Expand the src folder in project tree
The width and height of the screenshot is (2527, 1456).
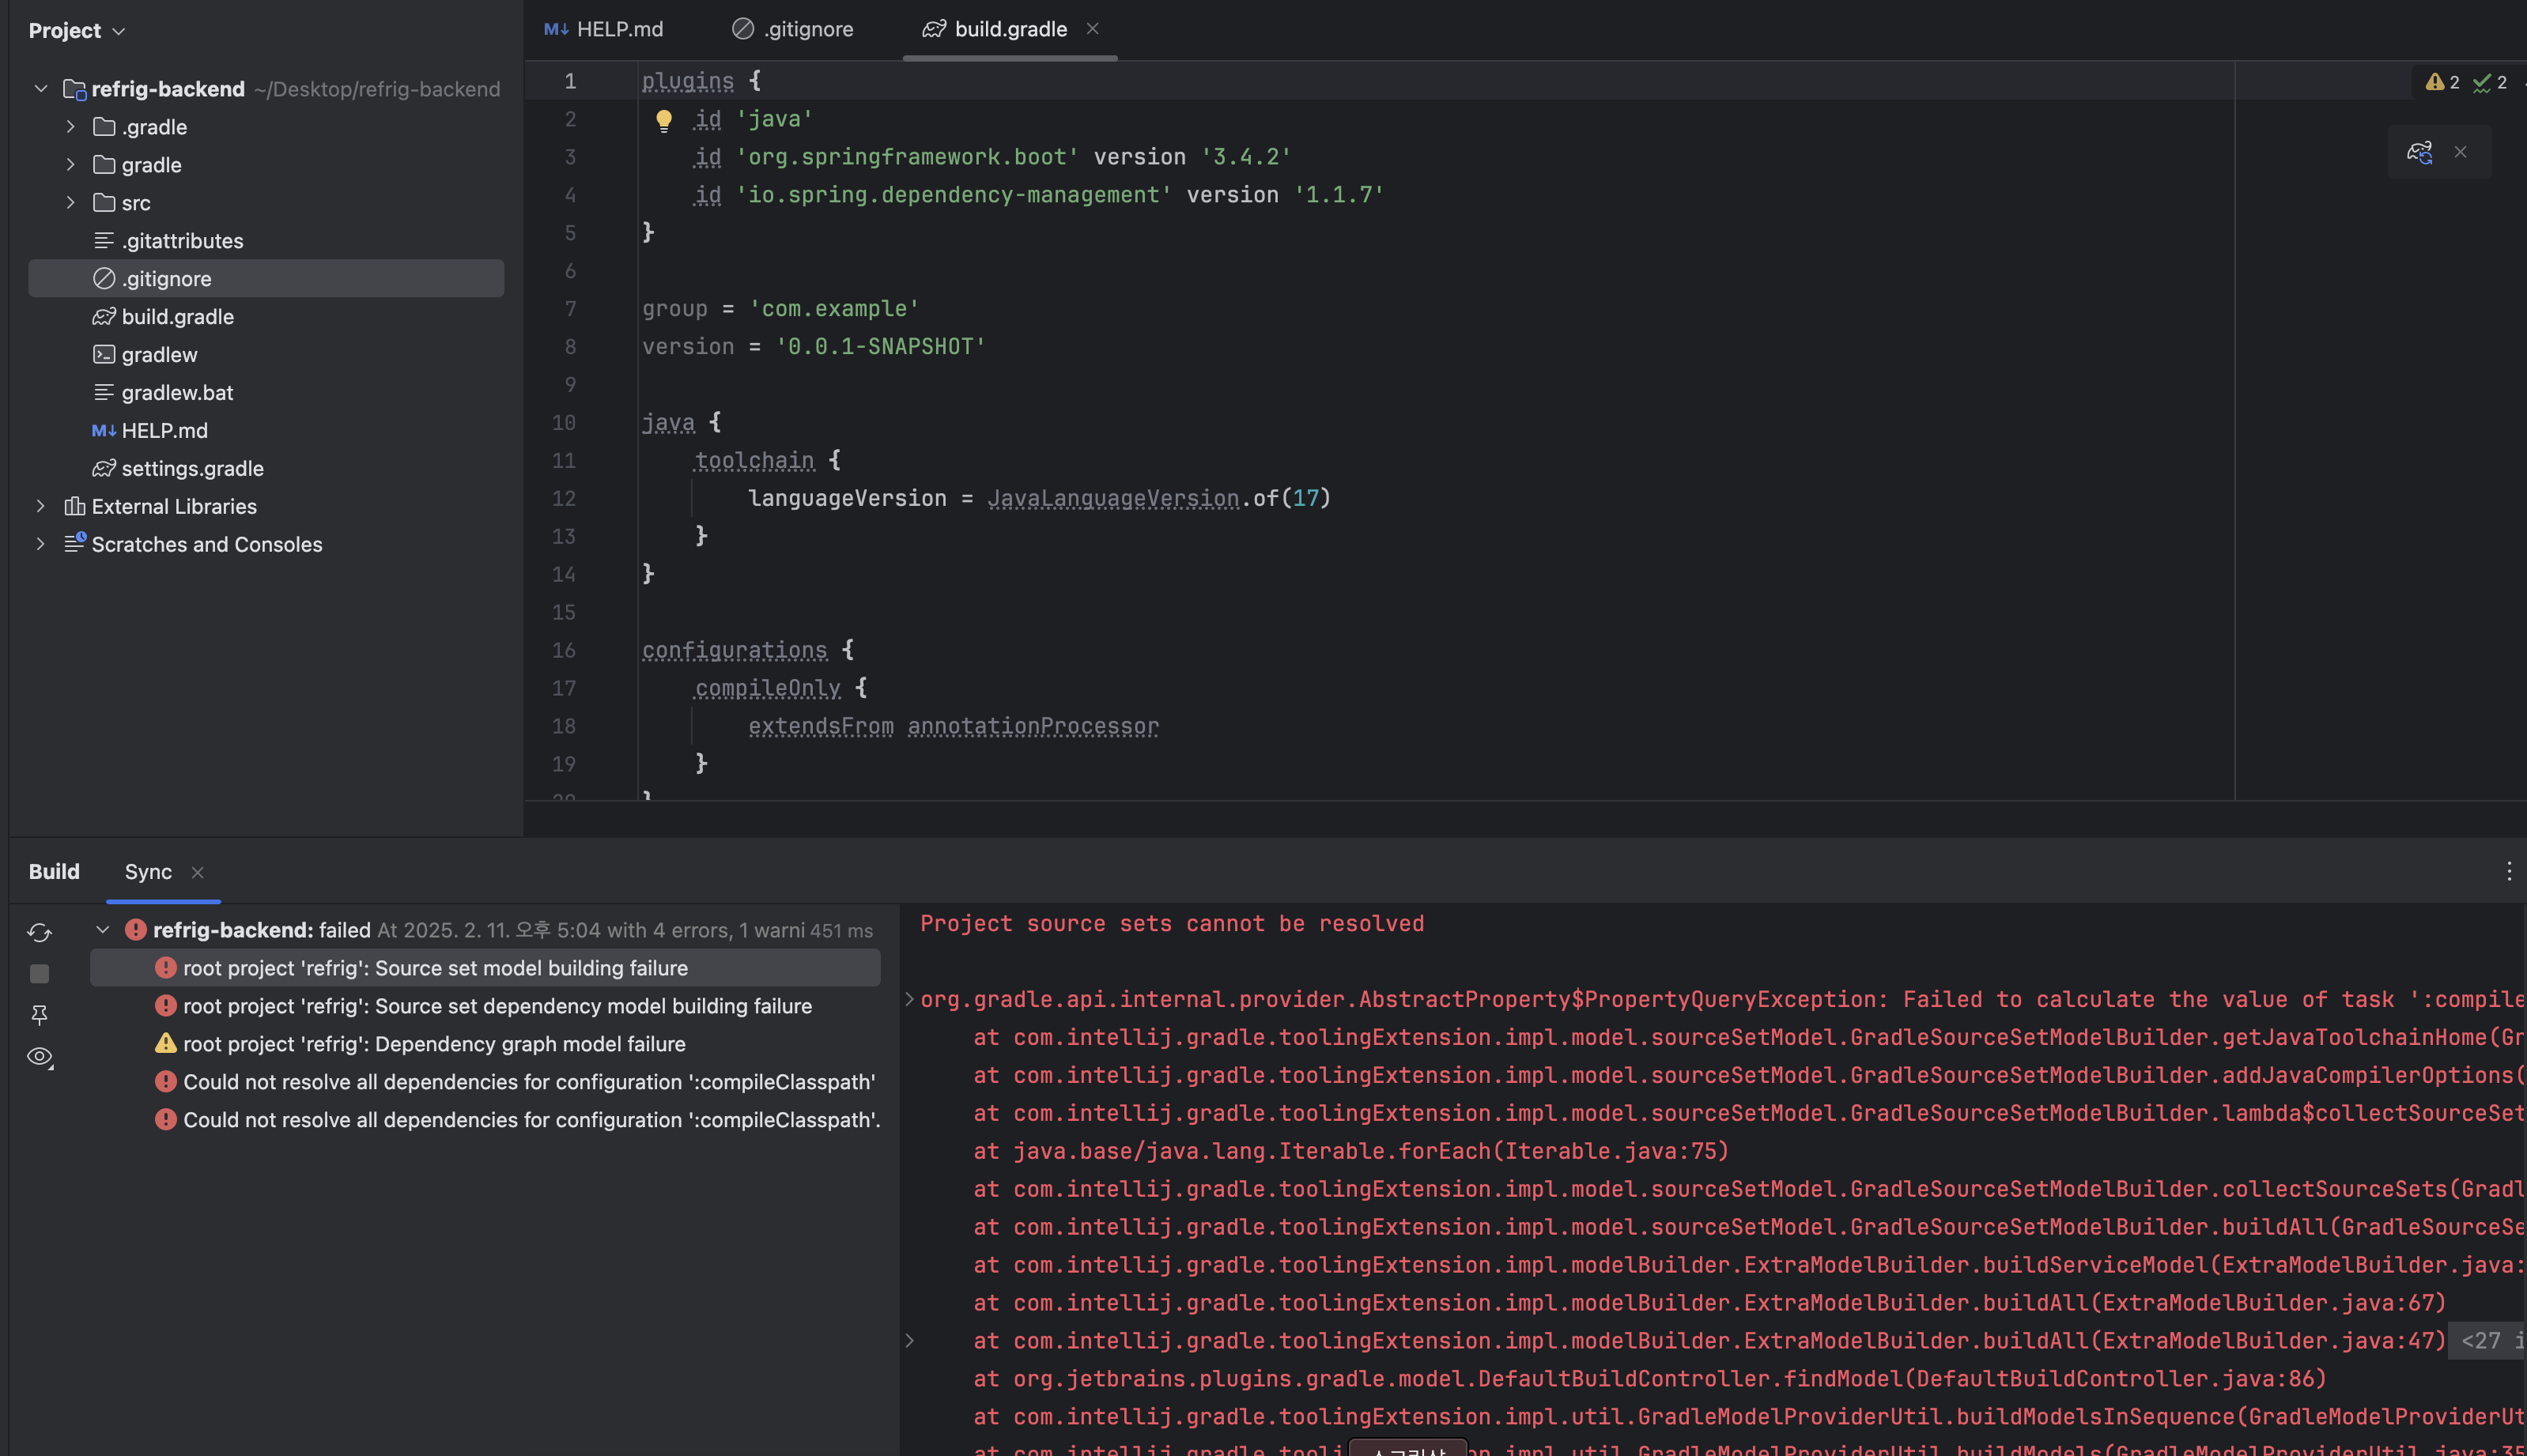click(70, 203)
